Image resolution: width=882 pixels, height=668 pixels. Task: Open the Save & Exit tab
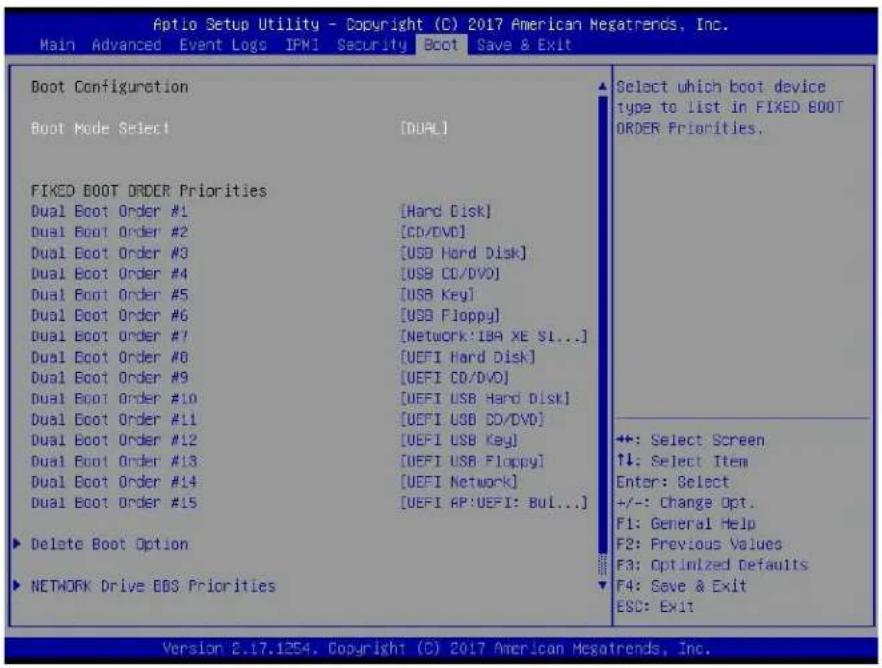[x=524, y=45]
